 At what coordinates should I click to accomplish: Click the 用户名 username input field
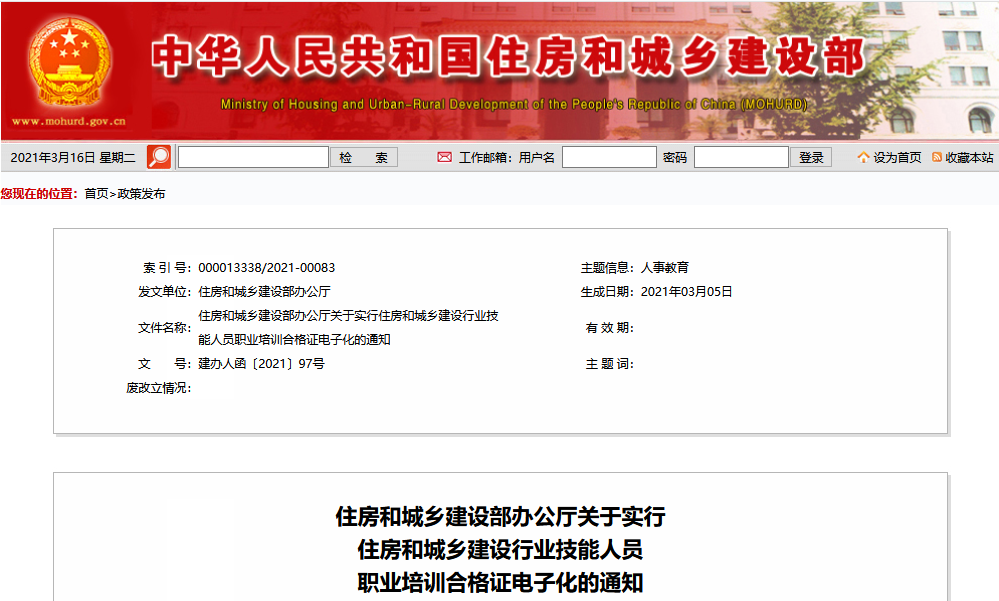click(x=609, y=156)
